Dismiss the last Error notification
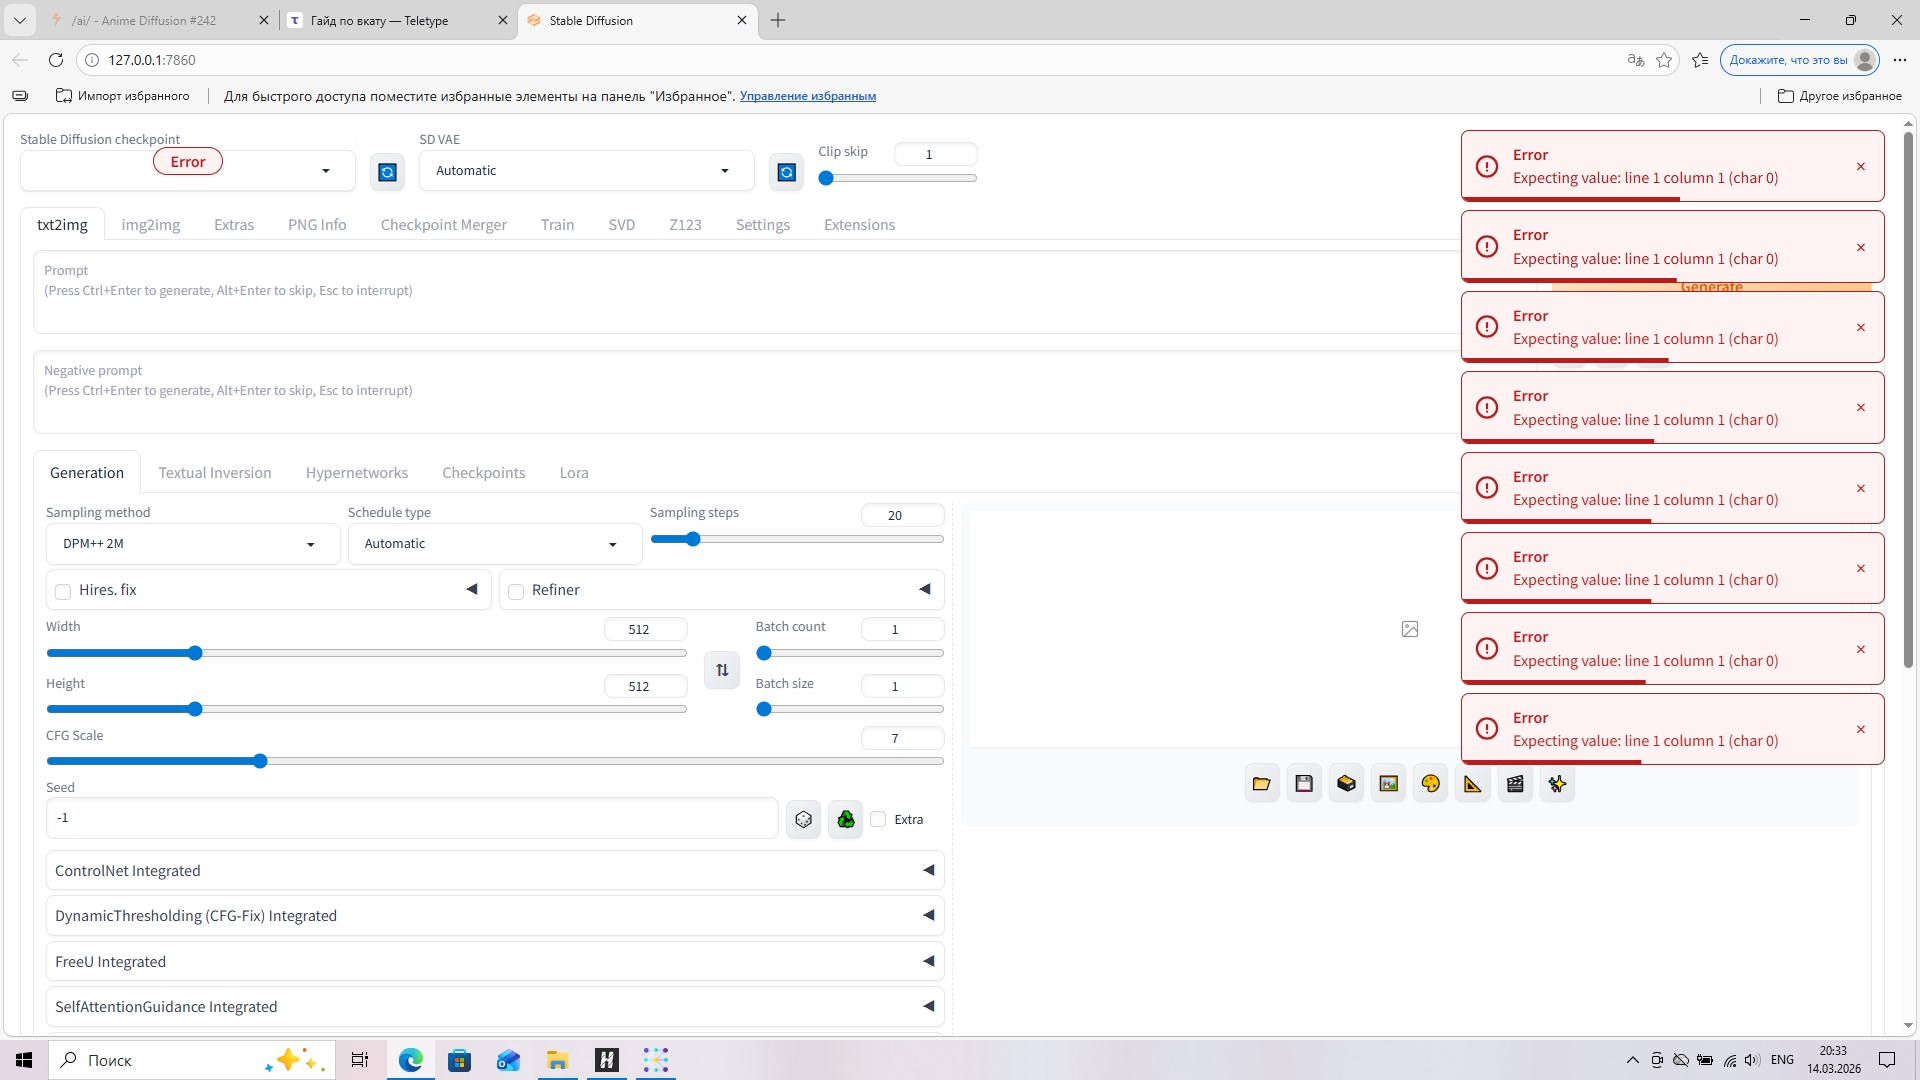The height and width of the screenshot is (1080, 1920). [x=1861, y=730]
